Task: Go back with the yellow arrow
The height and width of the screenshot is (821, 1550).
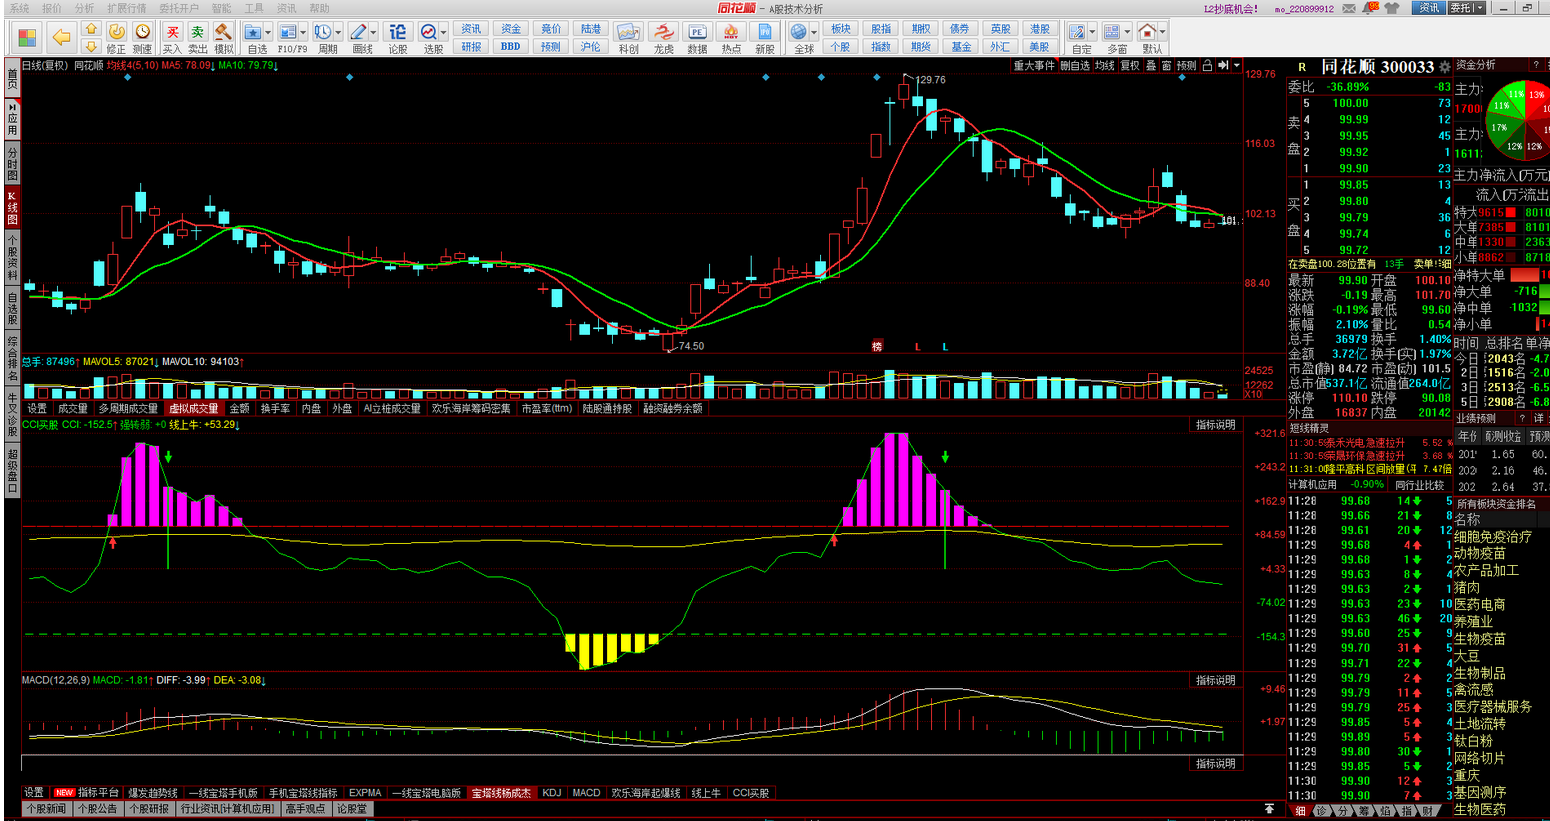Action: [61, 38]
